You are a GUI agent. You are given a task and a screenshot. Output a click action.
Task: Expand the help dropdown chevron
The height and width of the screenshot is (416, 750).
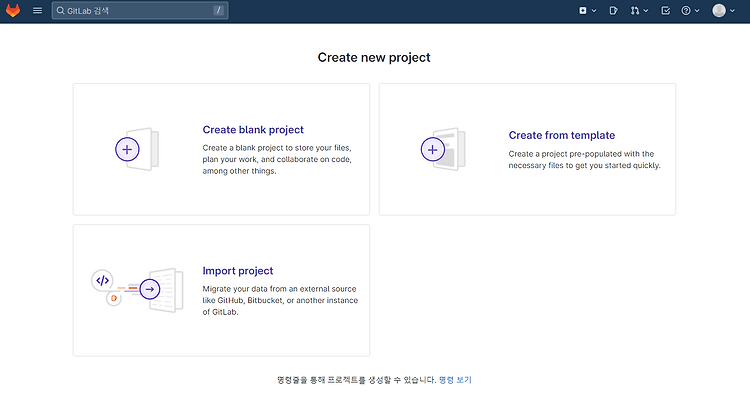click(x=697, y=11)
